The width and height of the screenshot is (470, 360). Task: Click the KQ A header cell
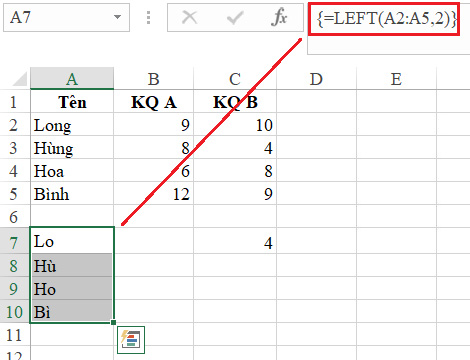pos(154,102)
